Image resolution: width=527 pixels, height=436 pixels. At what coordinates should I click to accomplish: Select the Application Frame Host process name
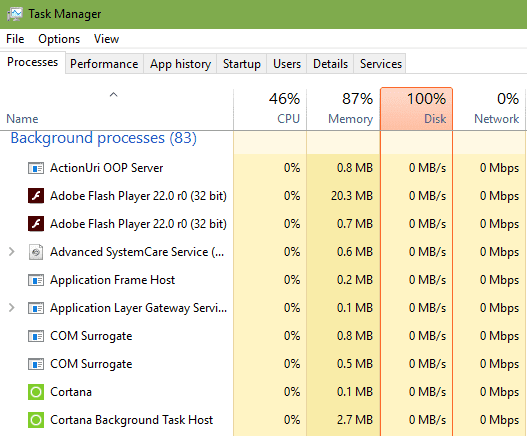(x=113, y=280)
